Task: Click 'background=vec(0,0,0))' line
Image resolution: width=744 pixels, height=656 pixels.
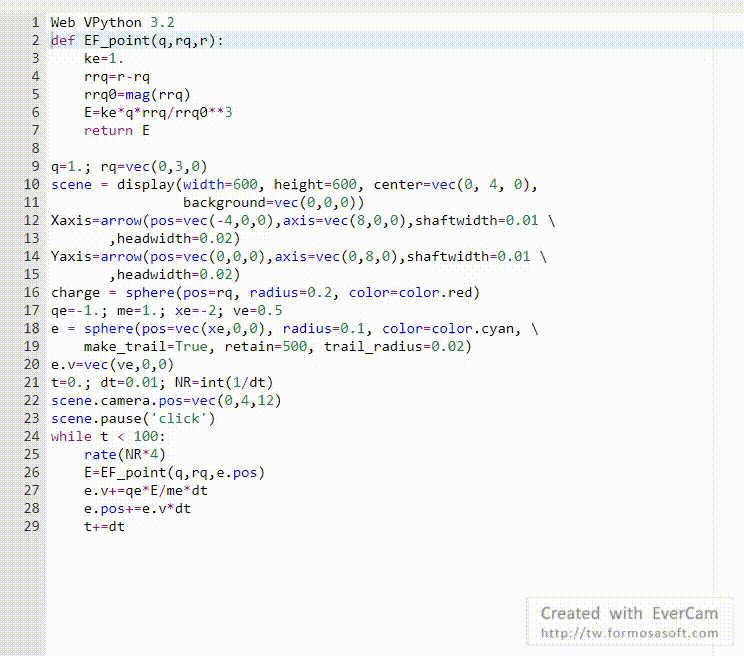Action: click(274, 203)
